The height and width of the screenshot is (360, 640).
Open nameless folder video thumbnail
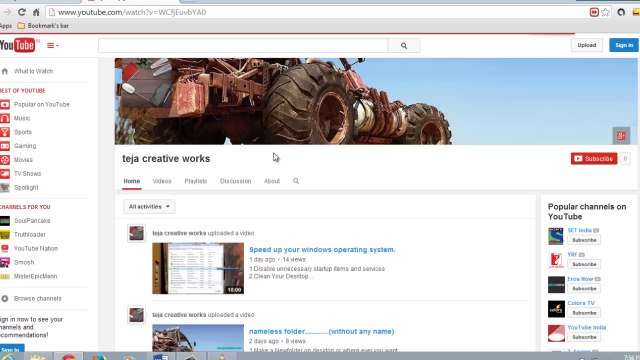click(x=198, y=338)
